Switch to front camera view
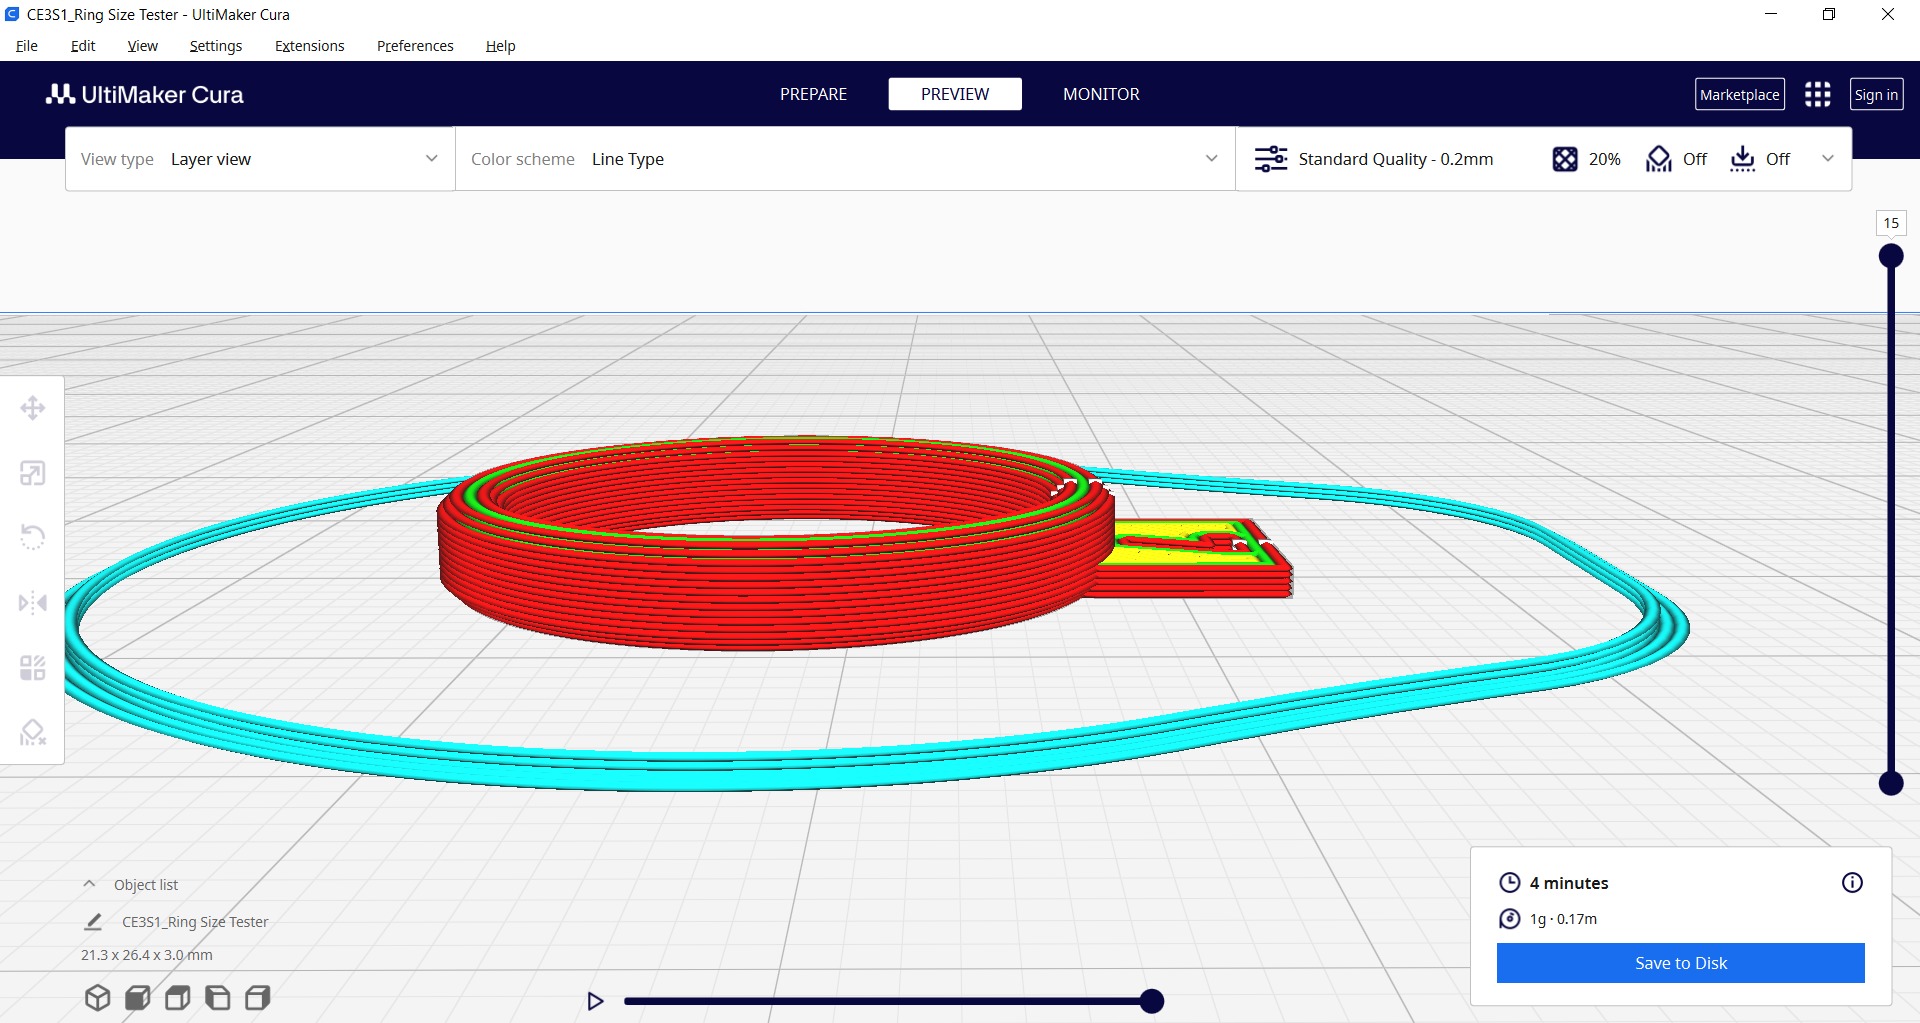This screenshot has width=1920, height=1023. tap(137, 998)
